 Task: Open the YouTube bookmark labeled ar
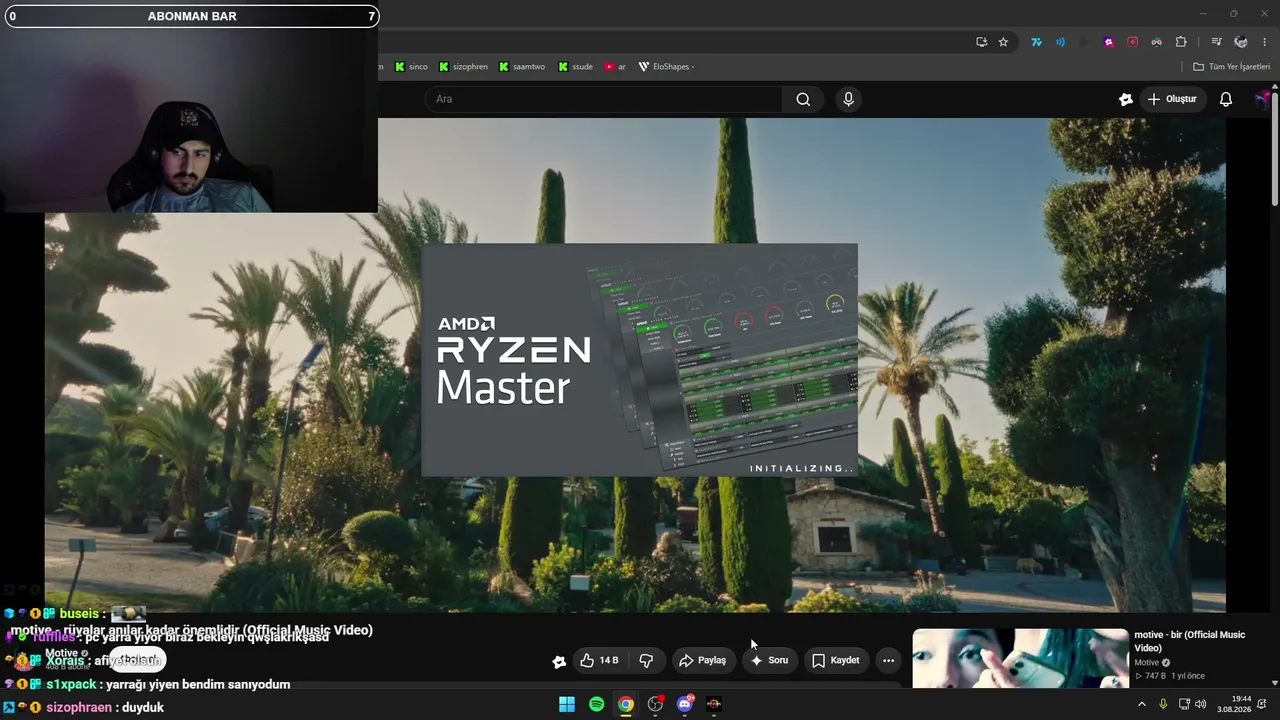(x=615, y=67)
